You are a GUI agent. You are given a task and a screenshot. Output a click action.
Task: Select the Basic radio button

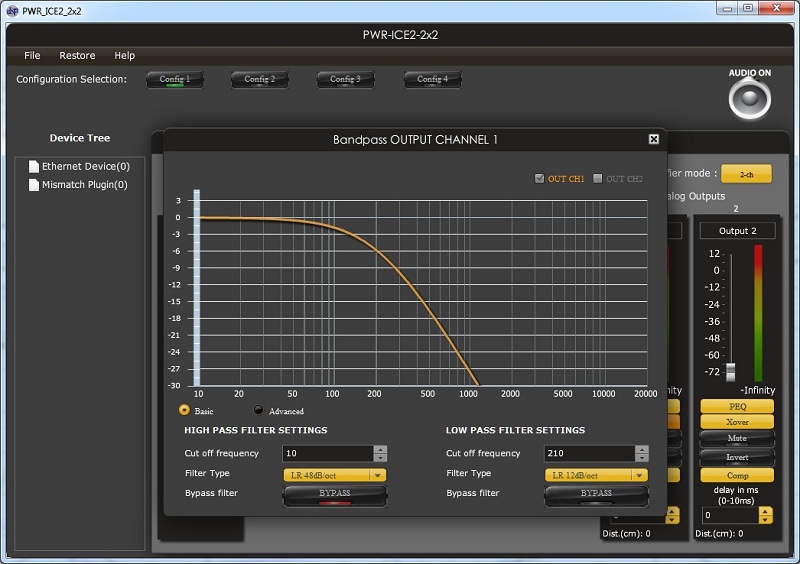[x=184, y=410]
